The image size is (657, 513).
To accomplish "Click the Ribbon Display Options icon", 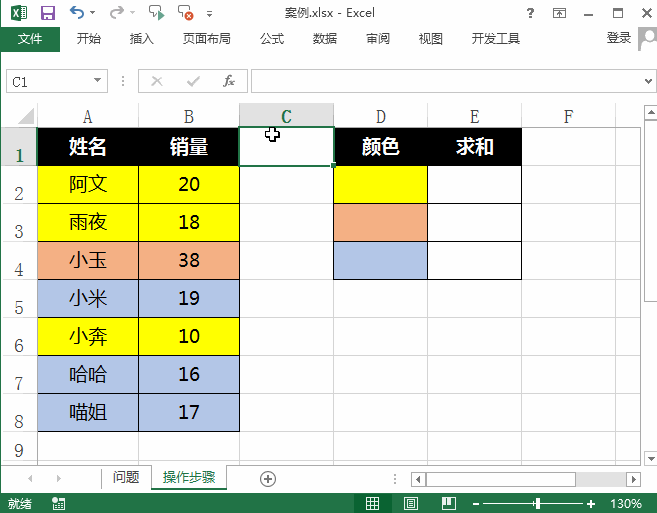I will tap(559, 13).
